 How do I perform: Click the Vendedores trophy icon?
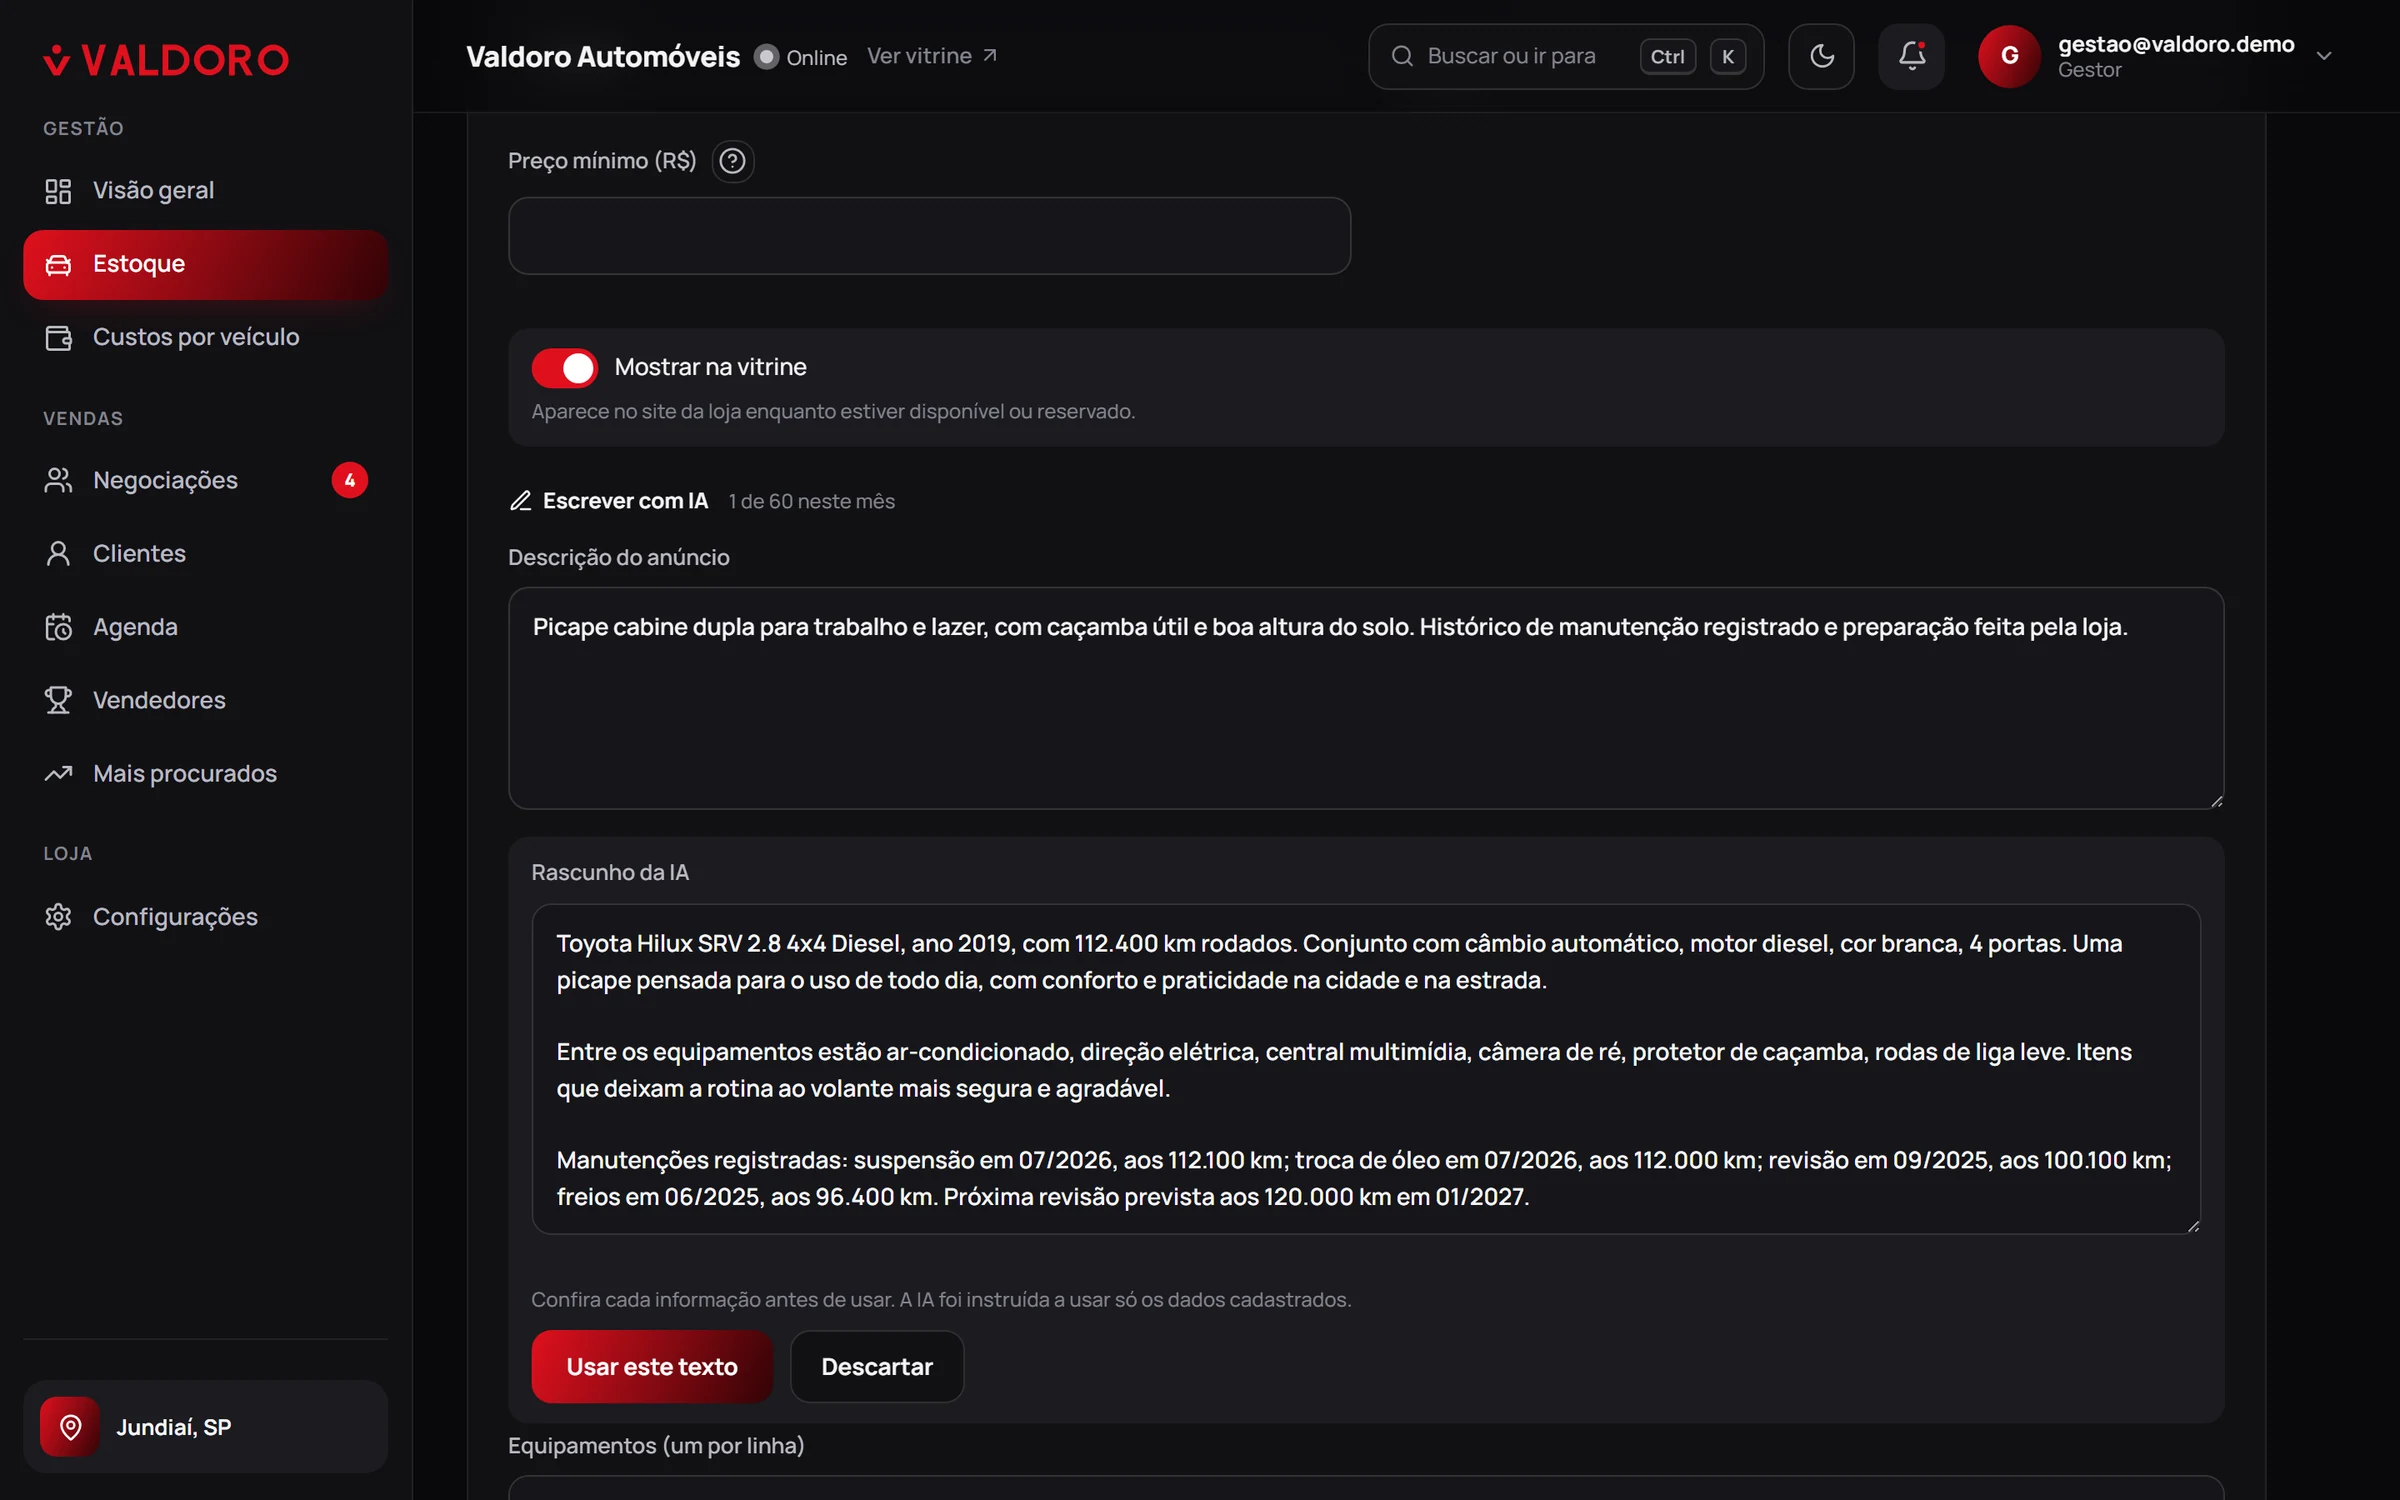point(58,700)
